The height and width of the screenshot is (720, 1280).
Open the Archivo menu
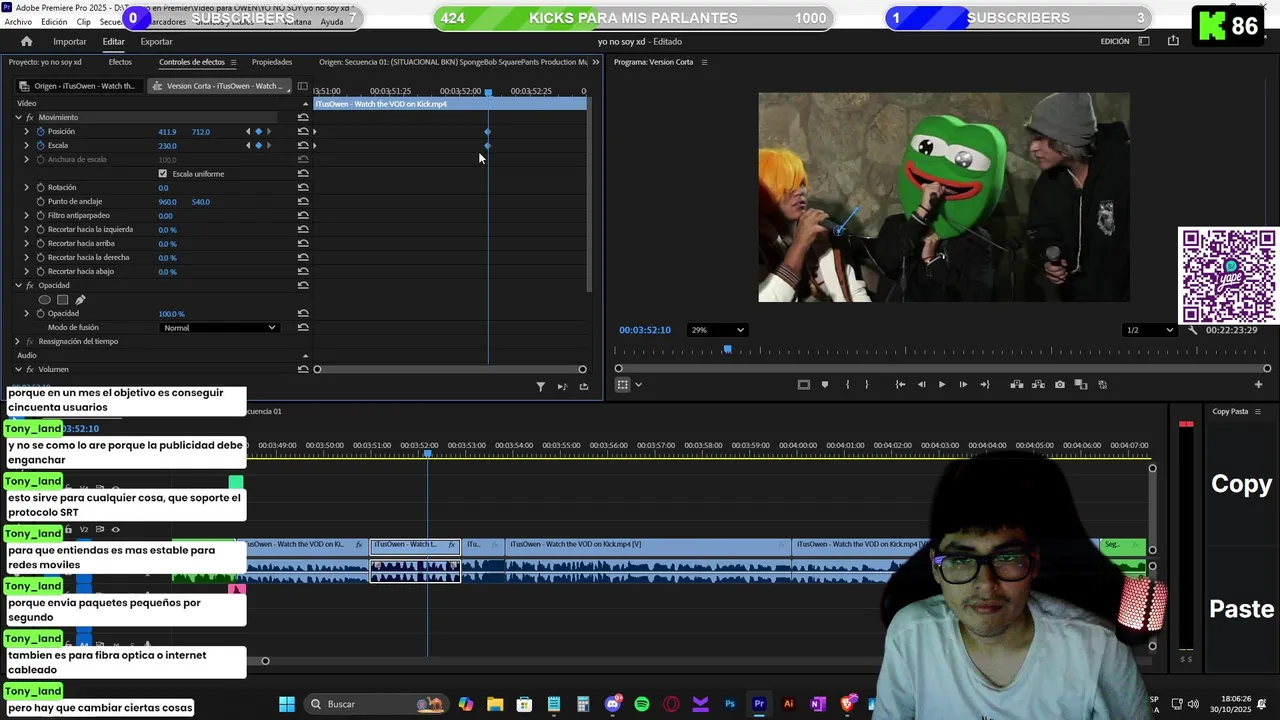click(x=18, y=22)
